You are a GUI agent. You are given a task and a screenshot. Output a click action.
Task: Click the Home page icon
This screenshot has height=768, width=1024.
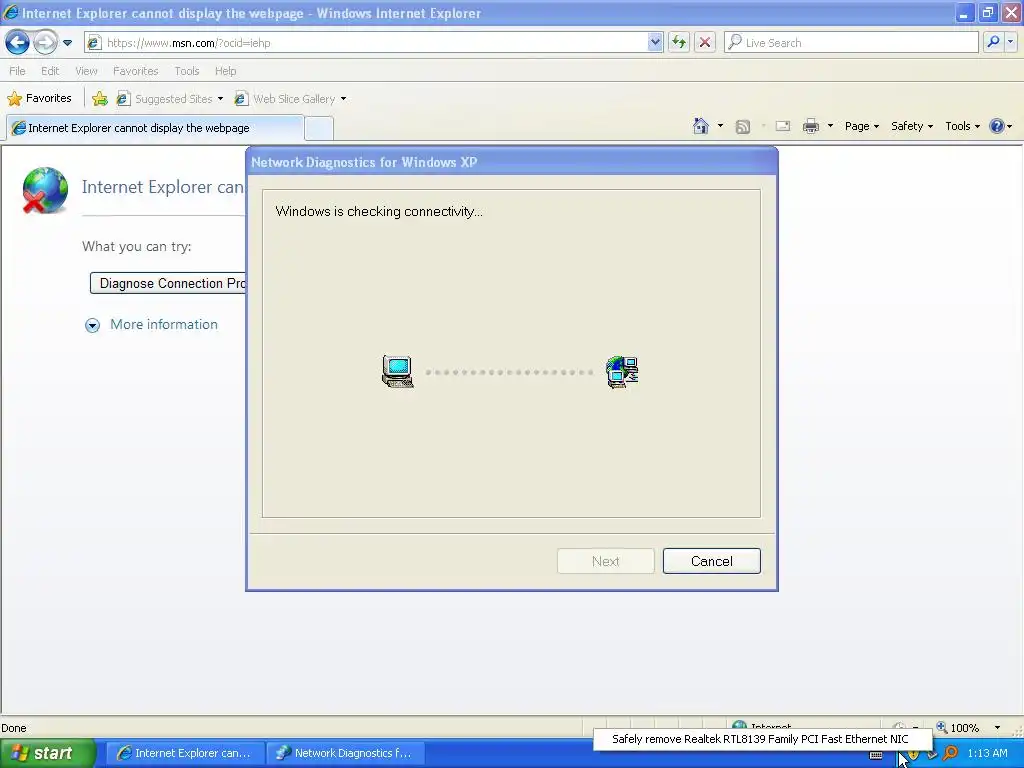[x=701, y=126]
